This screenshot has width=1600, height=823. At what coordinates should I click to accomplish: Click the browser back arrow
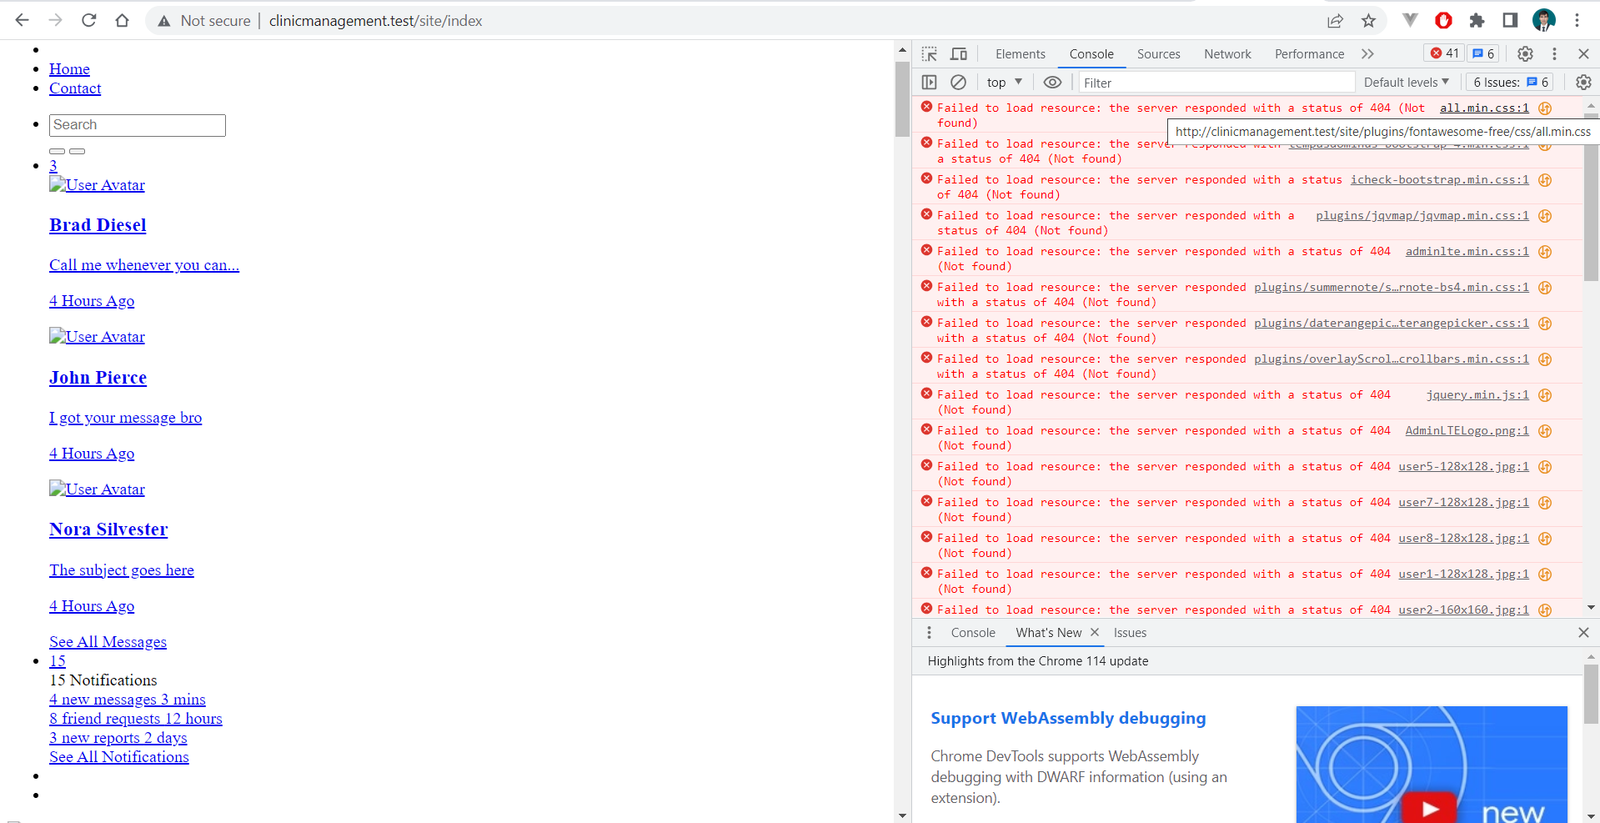pos(22,20)
